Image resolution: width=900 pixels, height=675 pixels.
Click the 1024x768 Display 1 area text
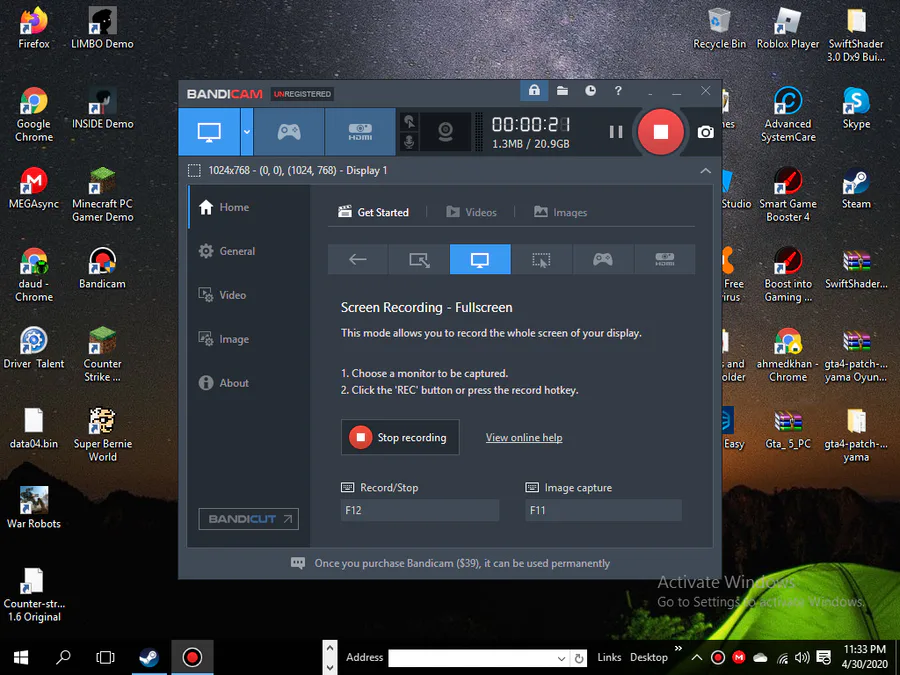[297, 170]
